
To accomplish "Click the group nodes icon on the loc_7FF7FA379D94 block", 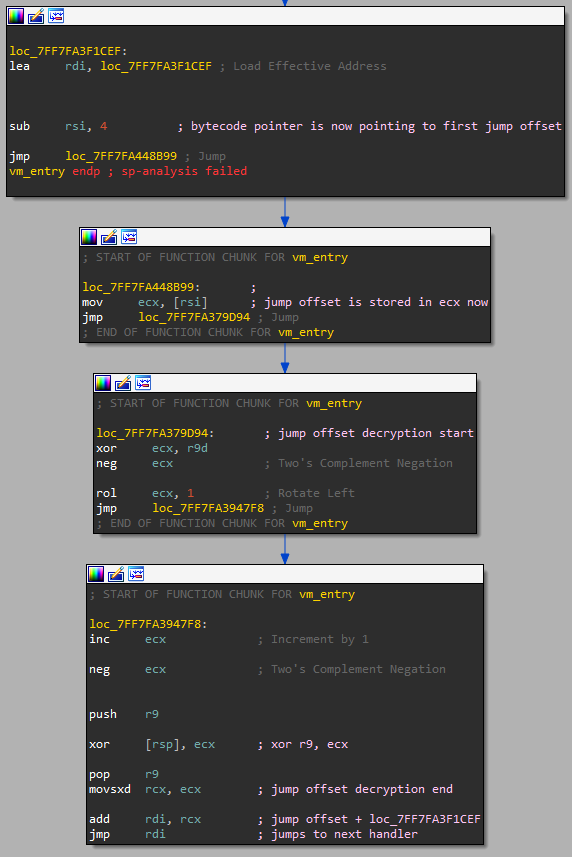I will [x=143, y=383].
